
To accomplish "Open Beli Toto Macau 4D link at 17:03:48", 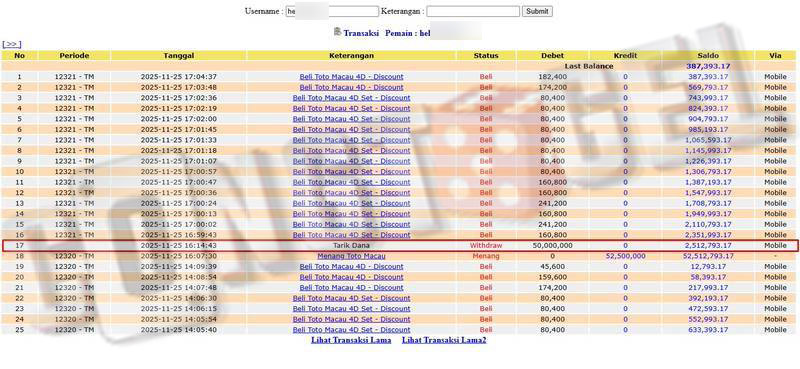I will point(352,87).
